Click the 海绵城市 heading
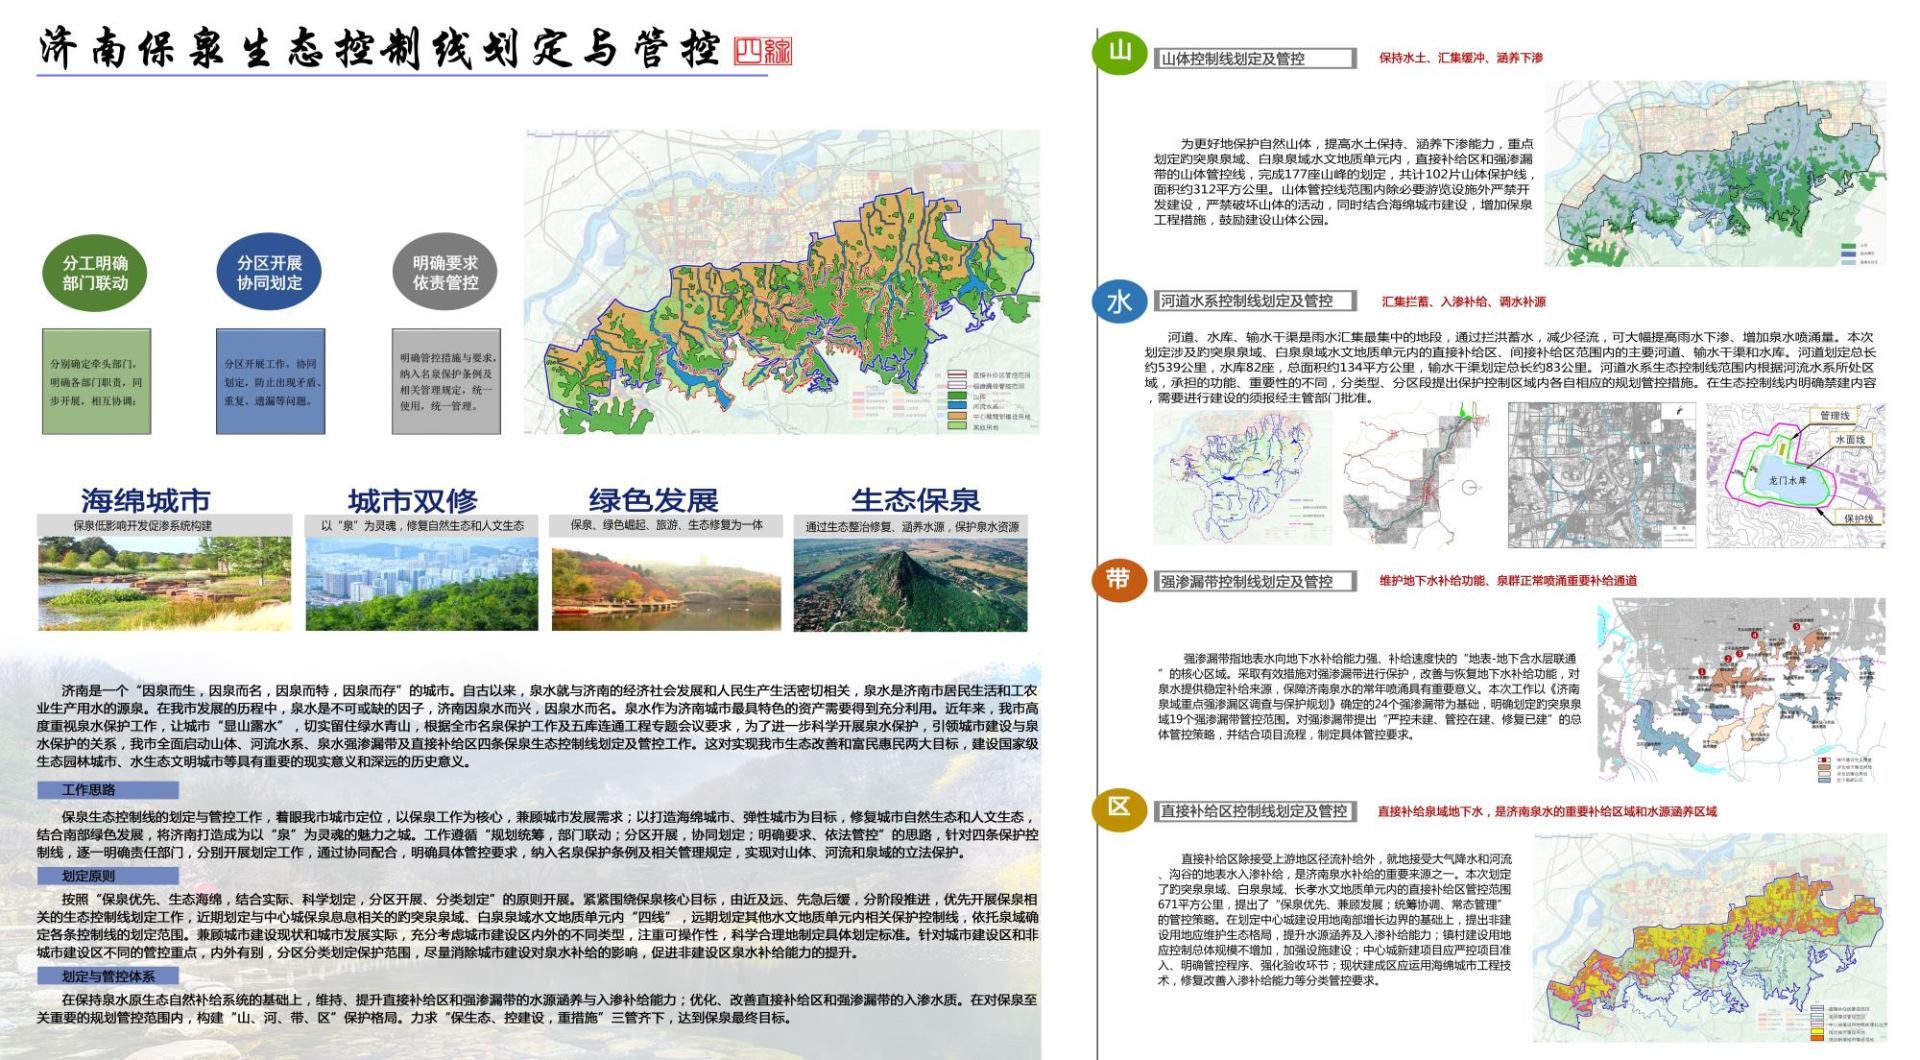Viewport: 1920px width, 1060px height. (x=146, y=500)
